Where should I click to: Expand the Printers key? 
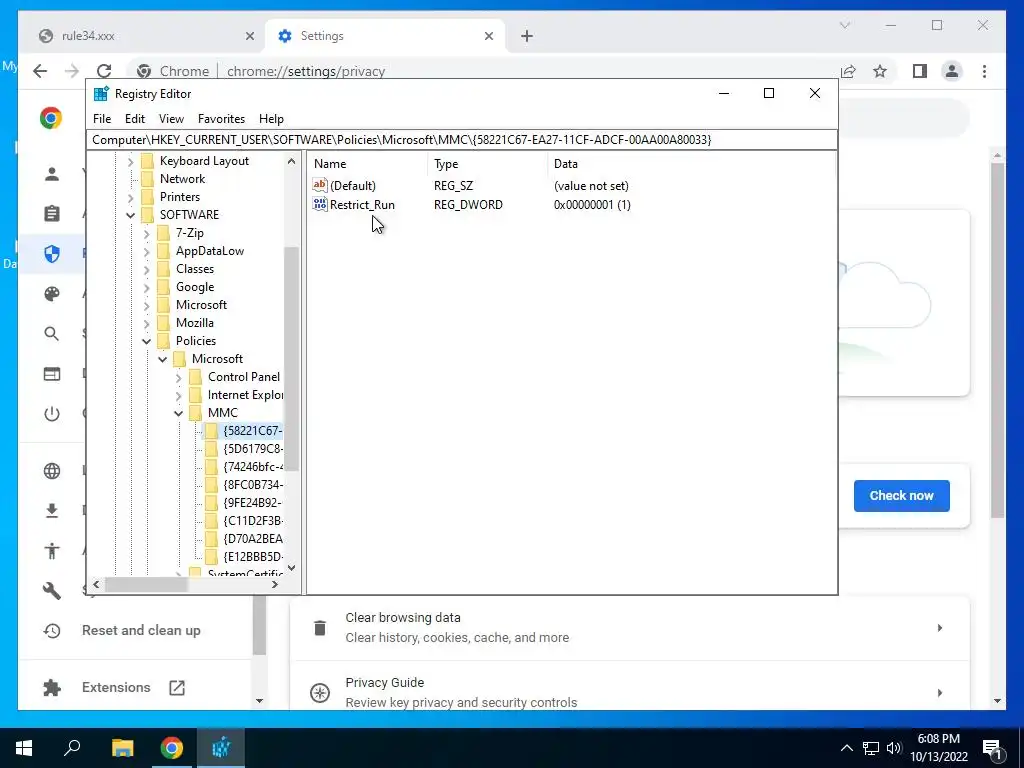[x=131, y=197]
